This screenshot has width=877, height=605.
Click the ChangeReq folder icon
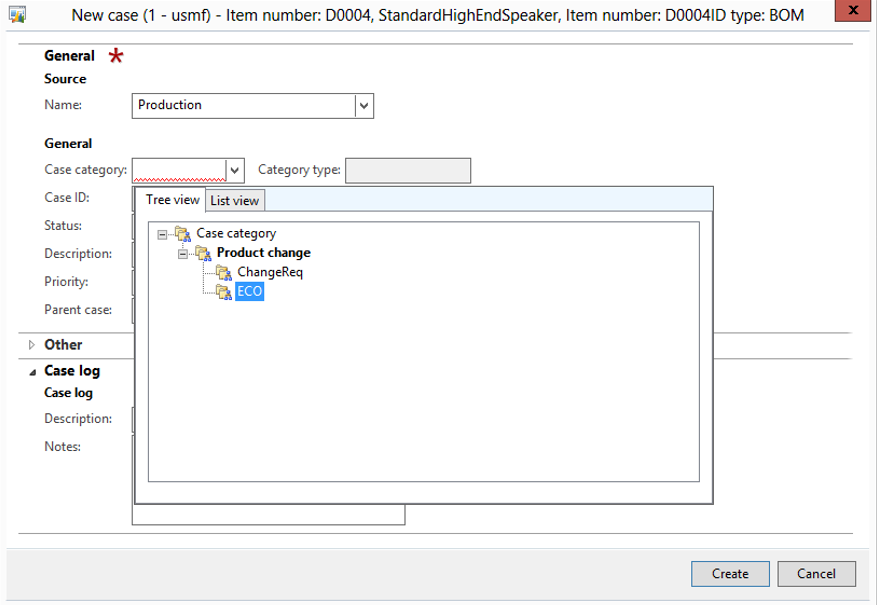point(223,272)
